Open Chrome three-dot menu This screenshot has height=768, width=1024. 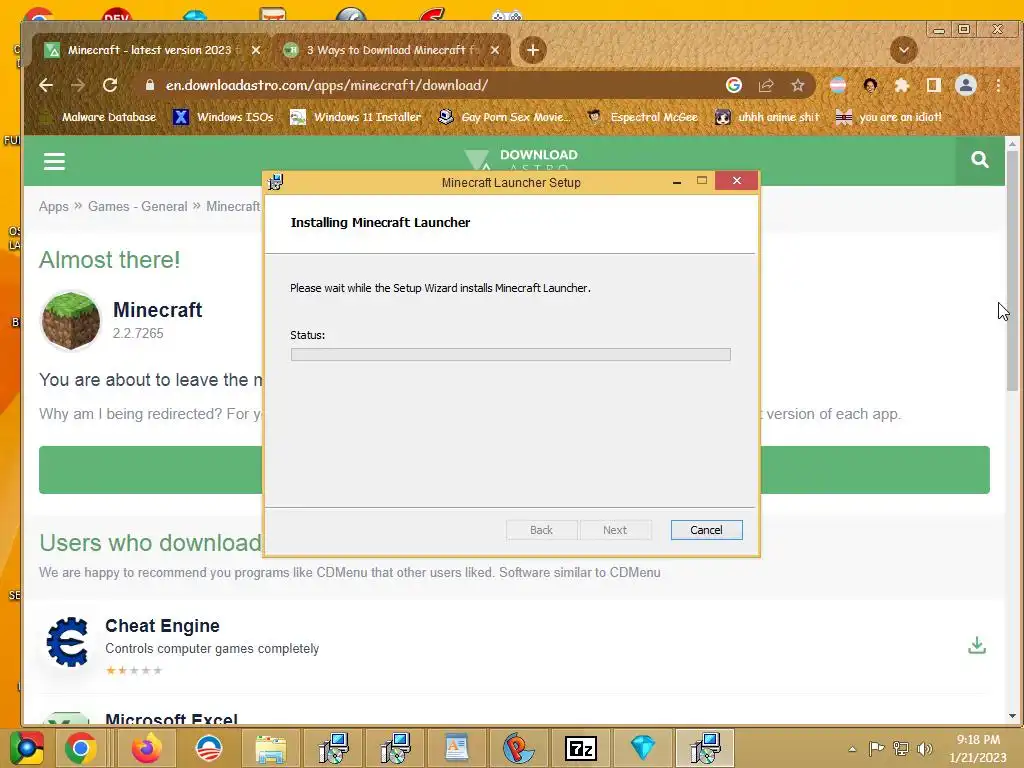click(x=998, y=85)
